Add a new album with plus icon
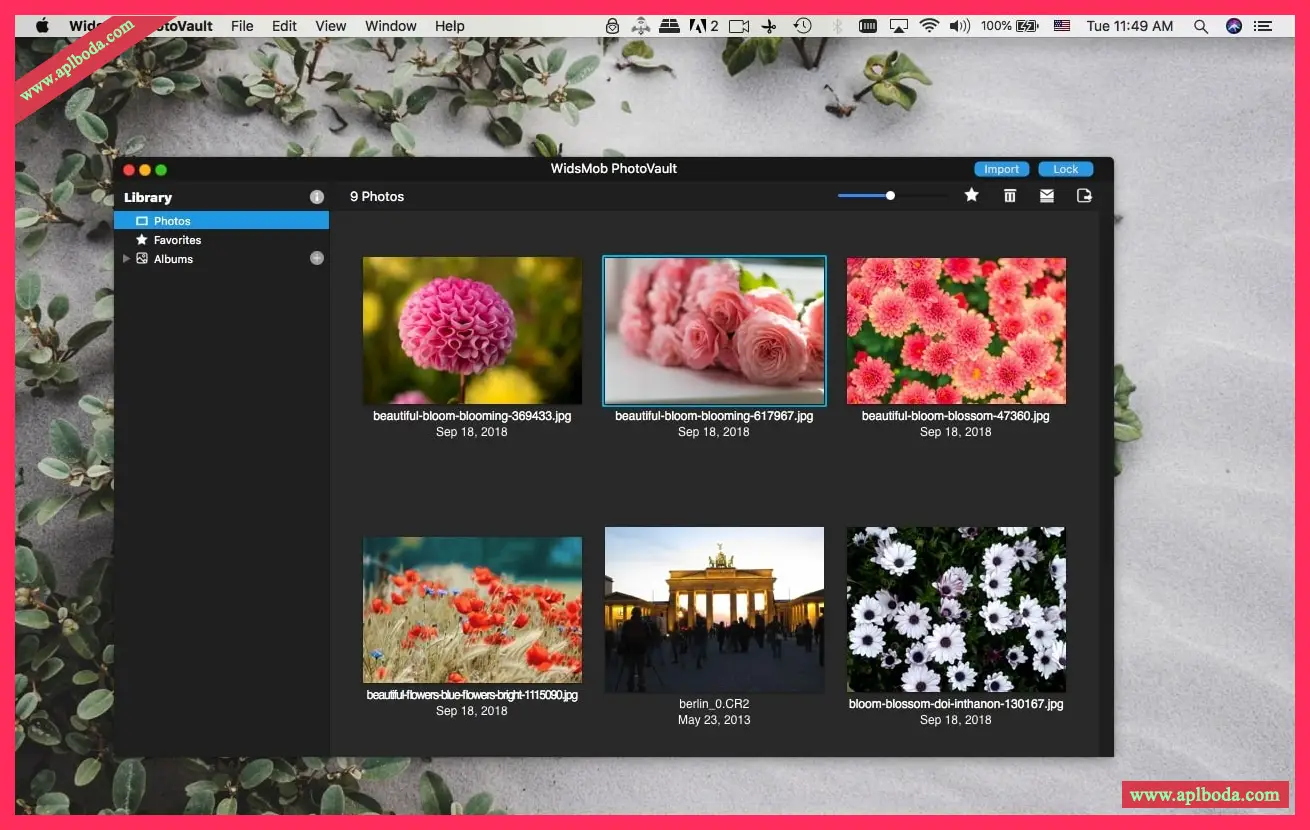The image size is (1310, 830). click(317, 258)
